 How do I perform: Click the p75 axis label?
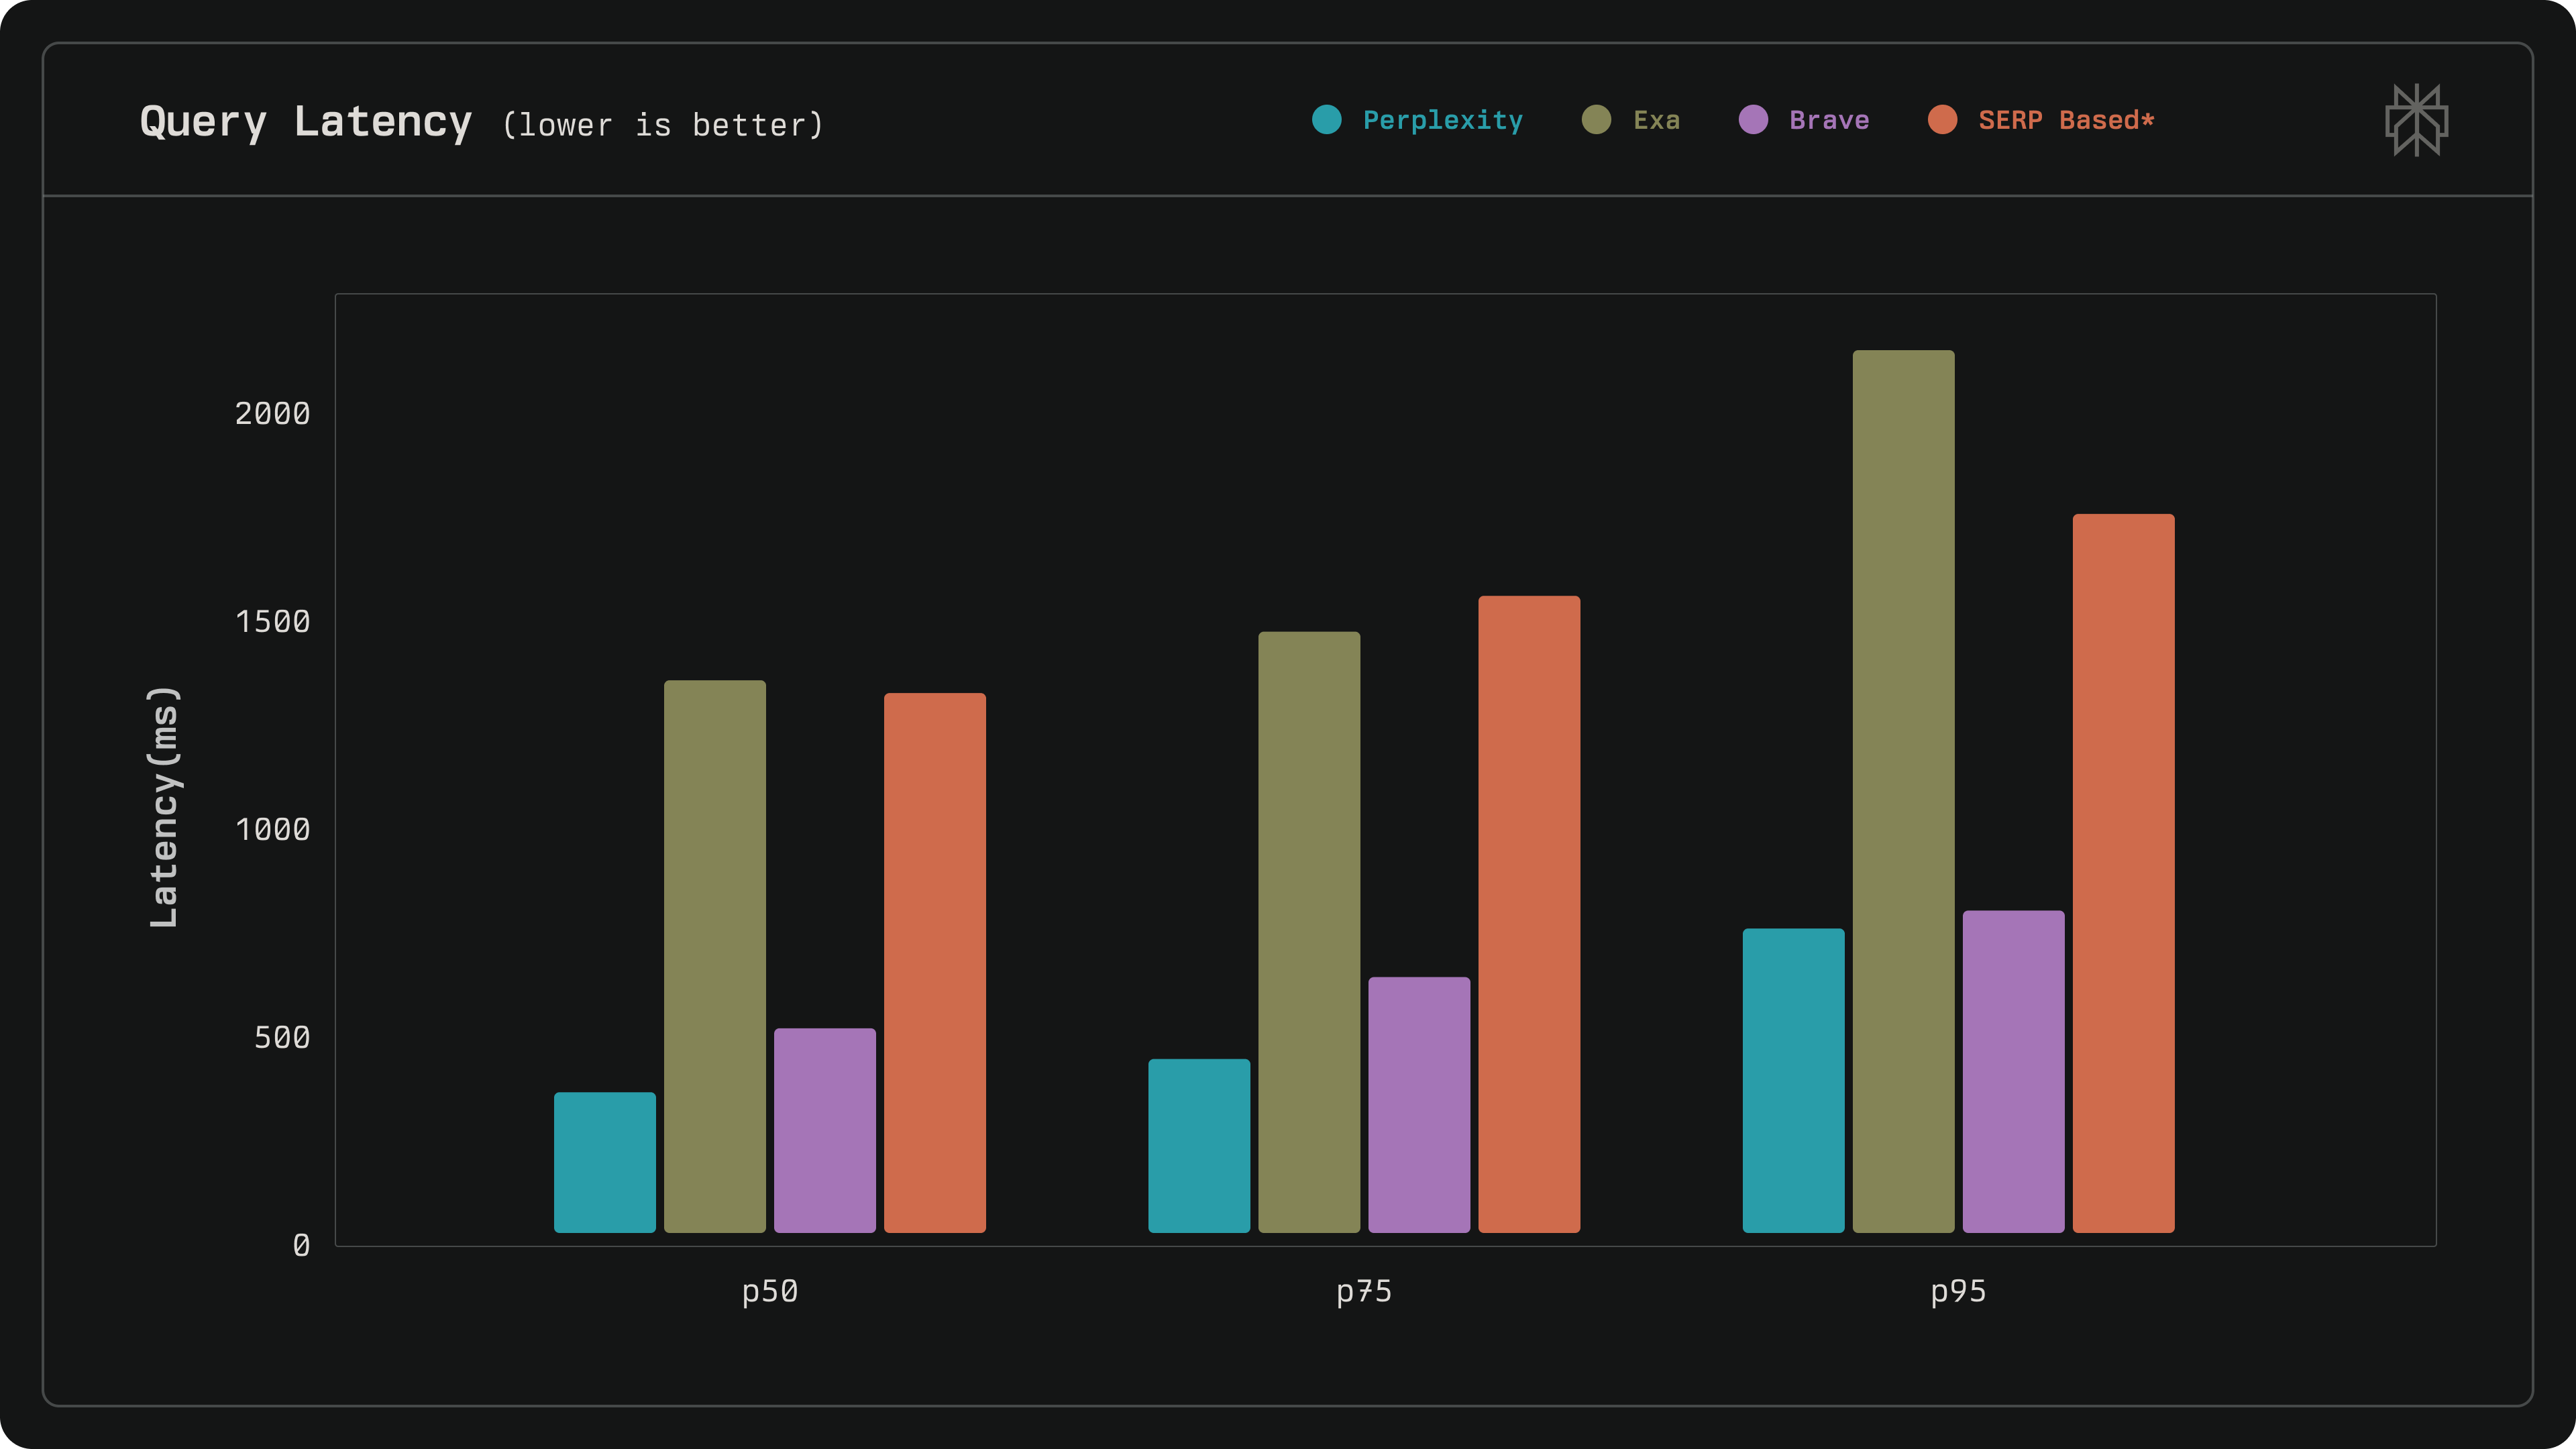tap(1363, 1291)
